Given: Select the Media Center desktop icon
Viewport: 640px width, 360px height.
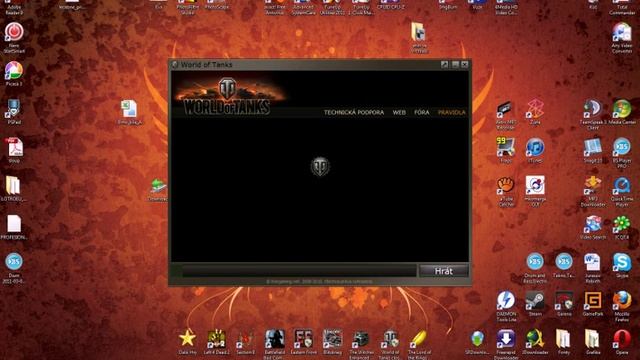Looking at the screenshot, I should 622,109.
